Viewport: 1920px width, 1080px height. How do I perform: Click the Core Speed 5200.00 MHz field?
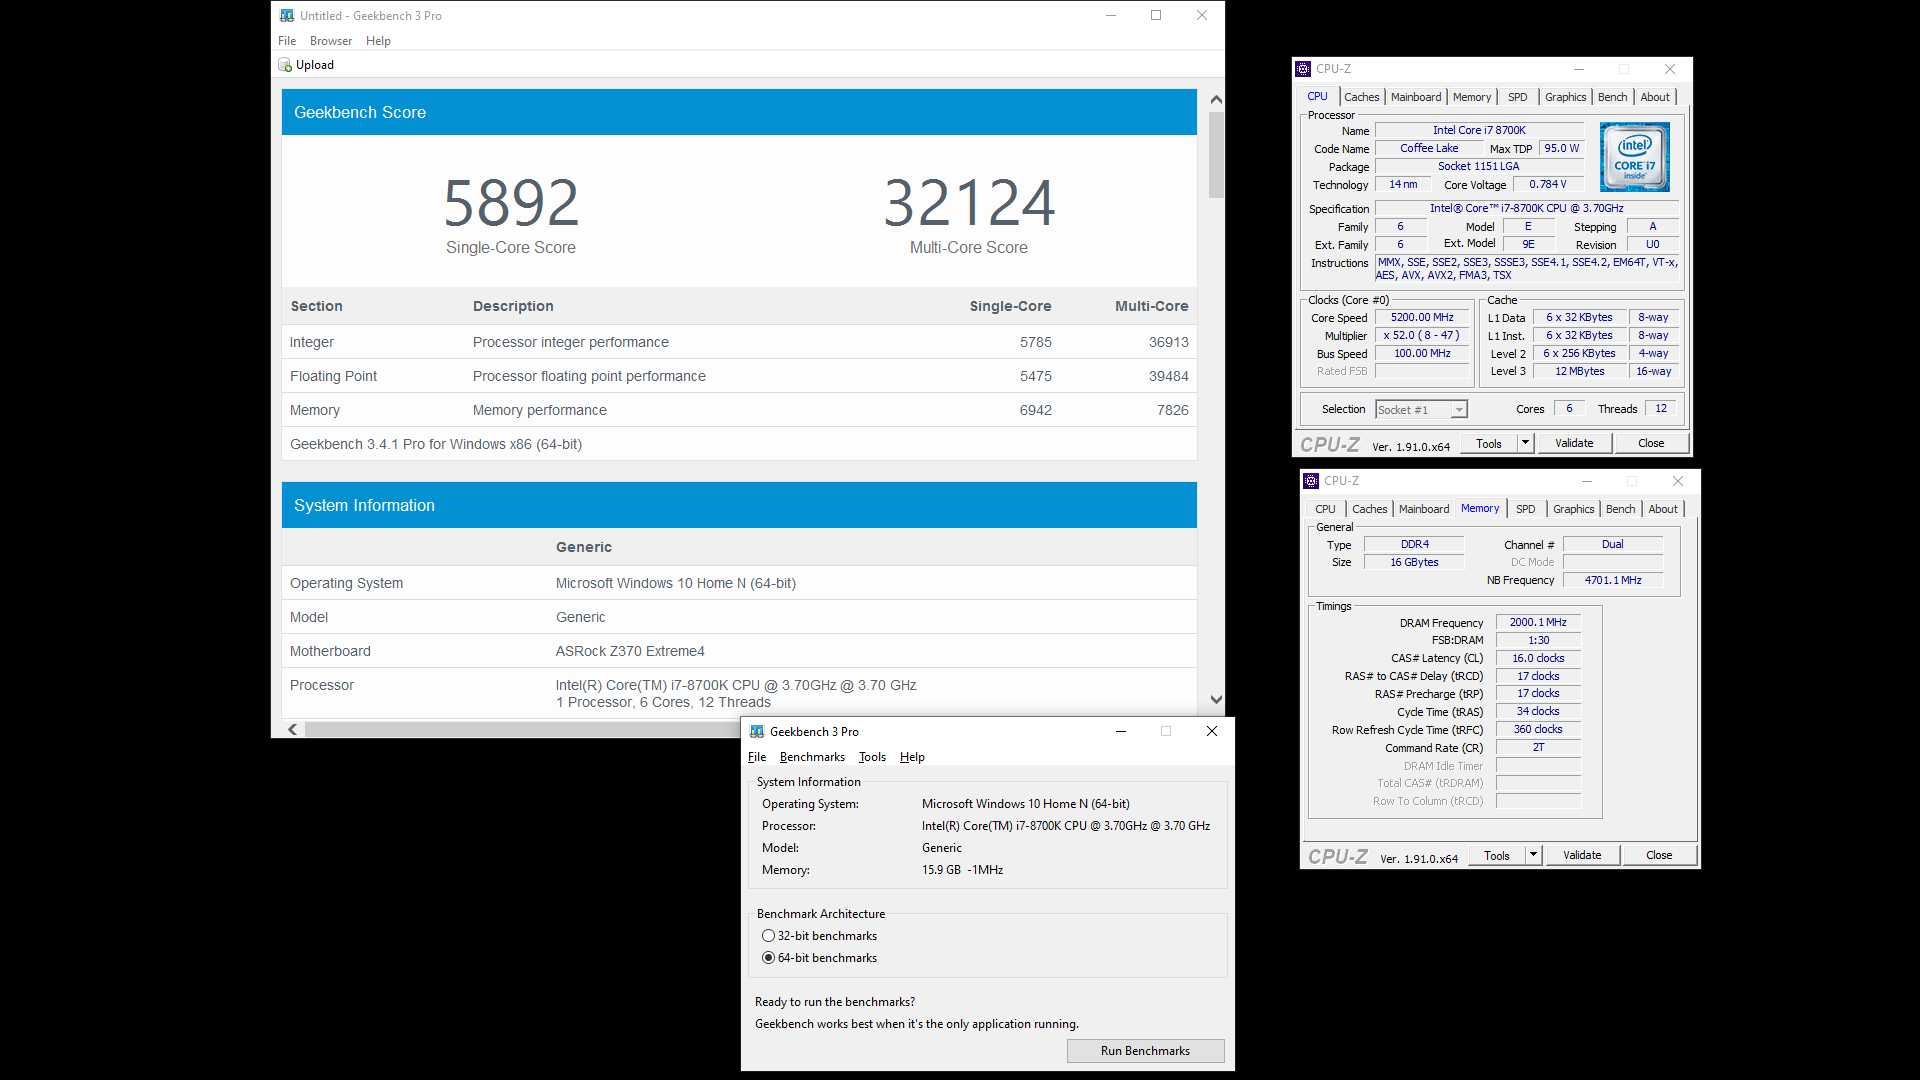(x=1422, y=317)
